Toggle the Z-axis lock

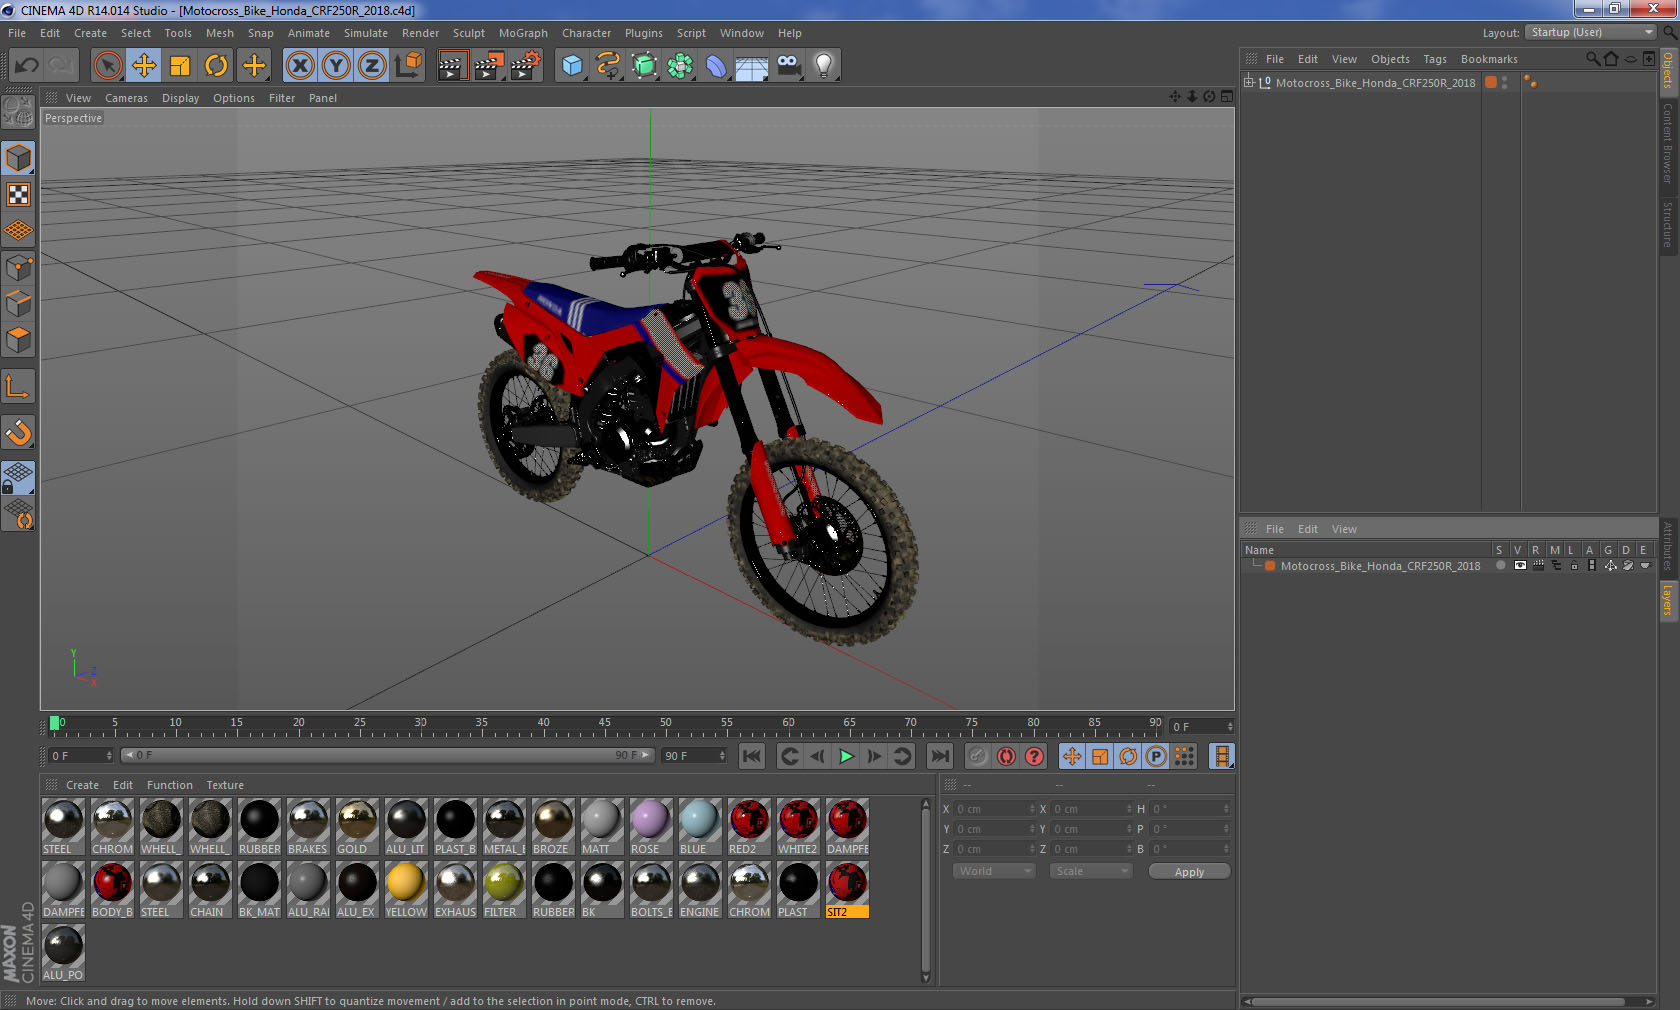pyautogui.click(x=372, y=66)
